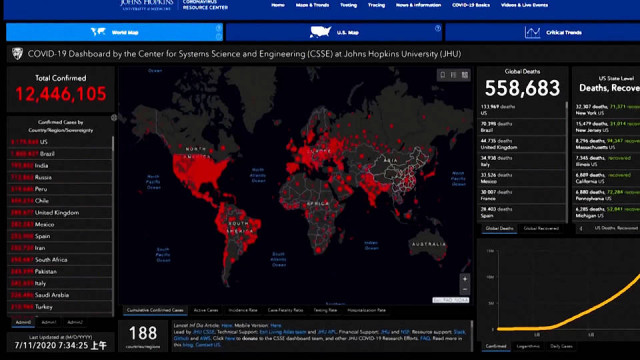Expand the Confirmed Cases list panel icon
This screenshot has width=640, height=360.
[114, 118]
